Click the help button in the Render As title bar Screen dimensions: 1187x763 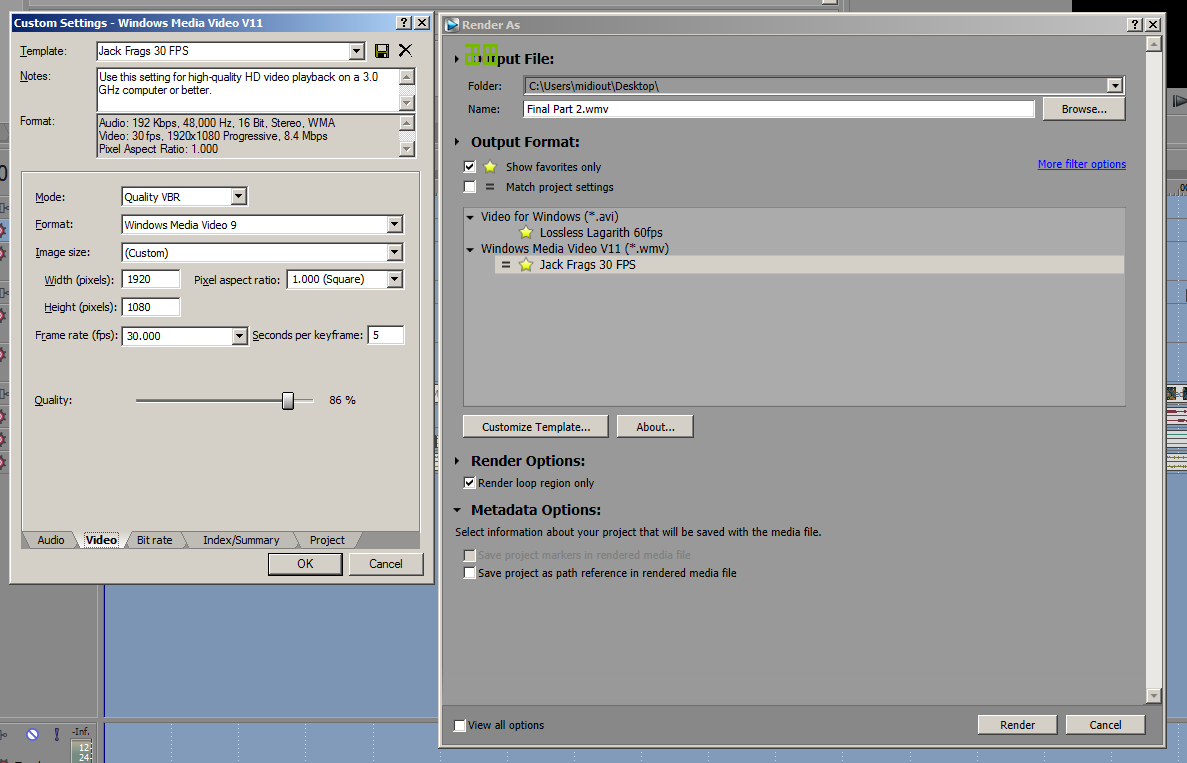(1135, 24)
